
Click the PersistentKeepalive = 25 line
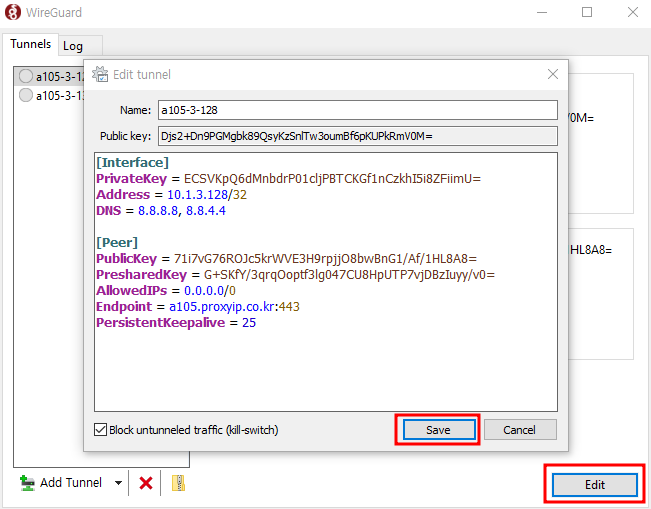click(x=176, y=323)
